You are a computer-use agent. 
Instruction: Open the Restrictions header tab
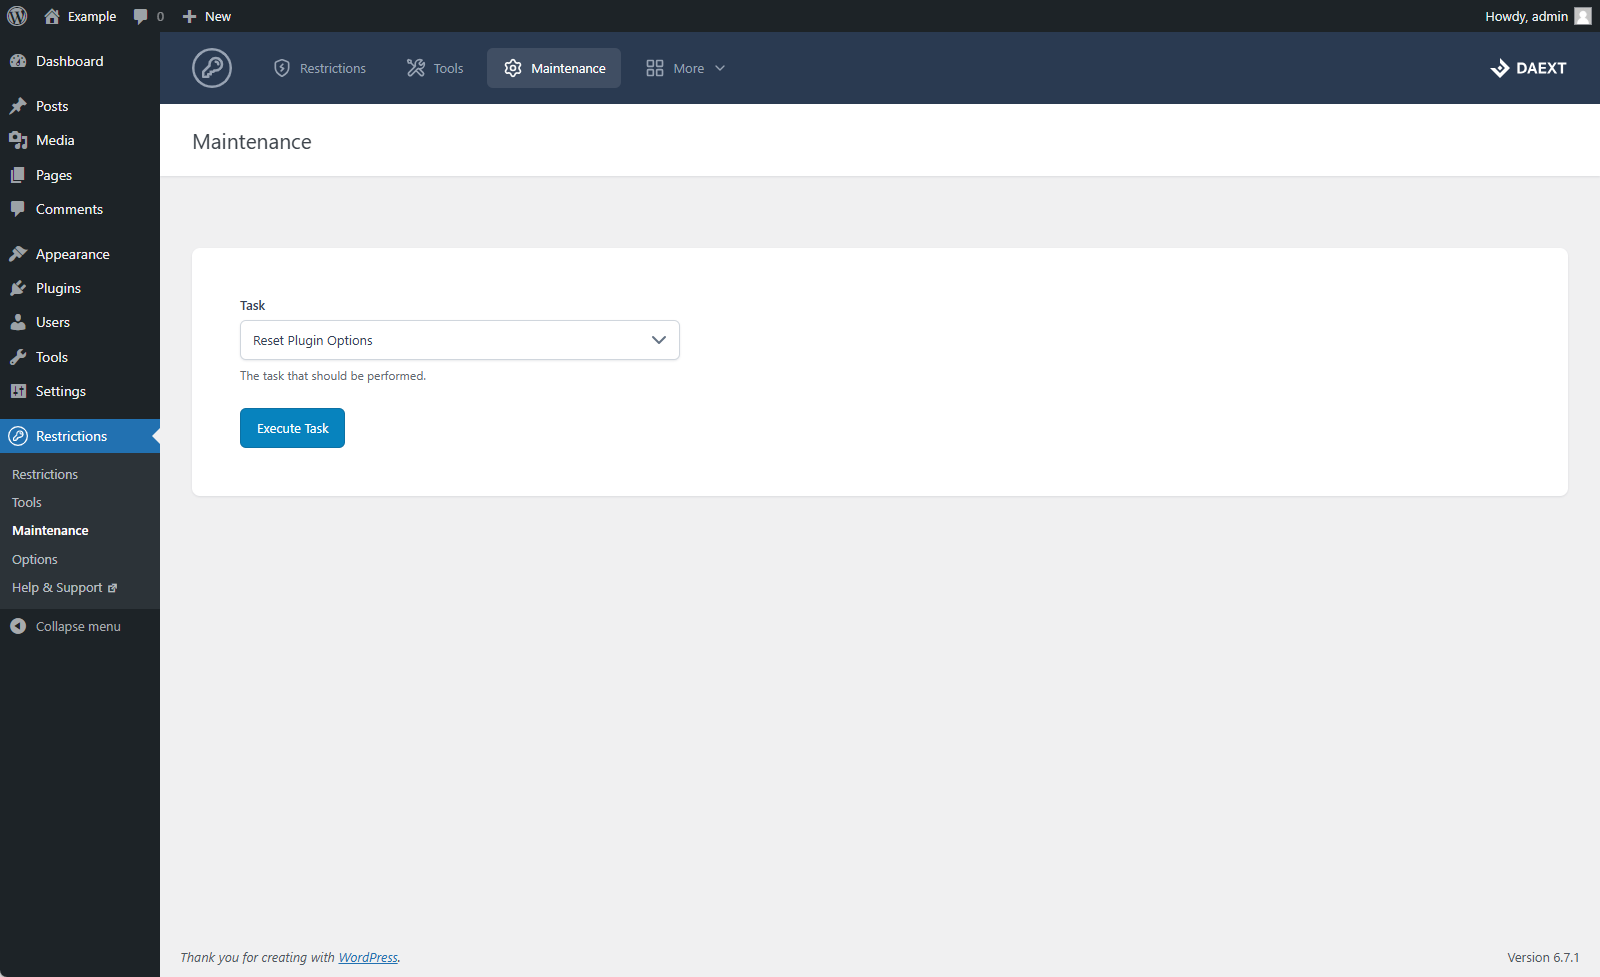point(320,68)
